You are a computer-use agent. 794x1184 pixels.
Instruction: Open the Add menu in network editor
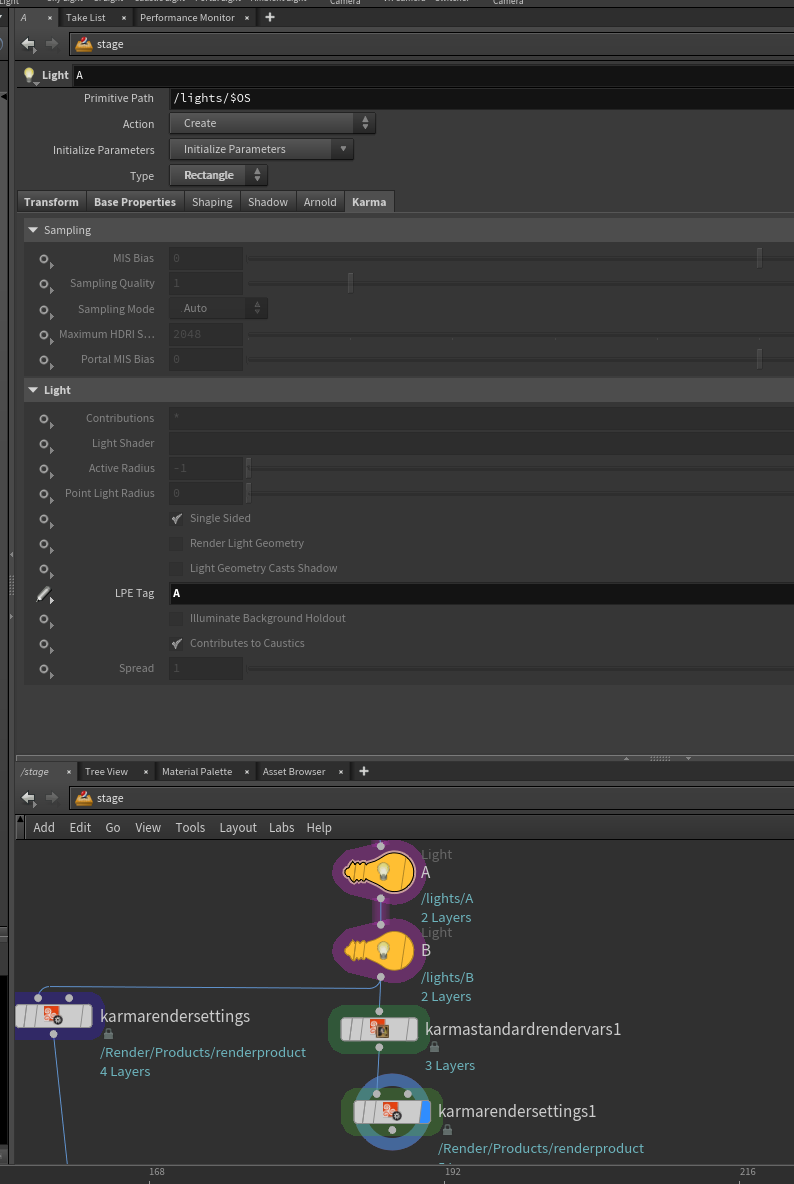click(44, 828)
